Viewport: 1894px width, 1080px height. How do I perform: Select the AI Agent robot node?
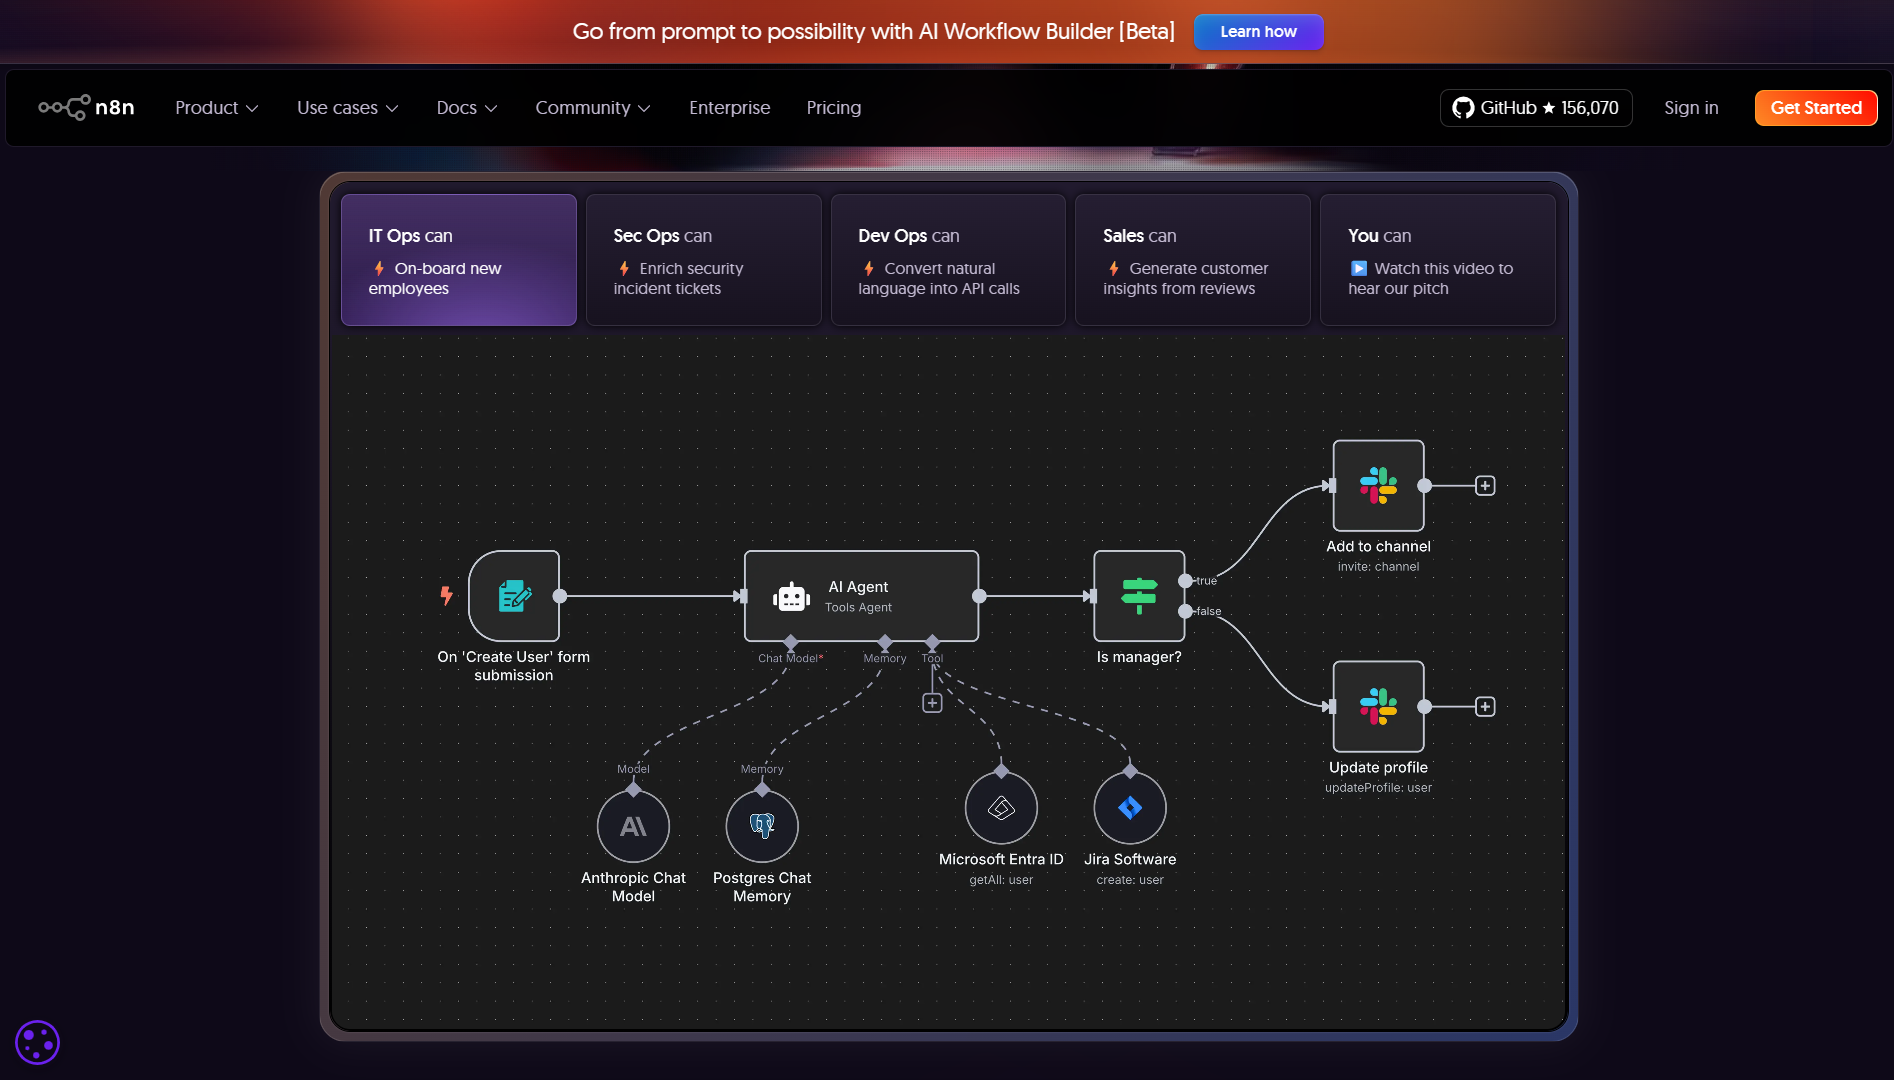(860, 596)
